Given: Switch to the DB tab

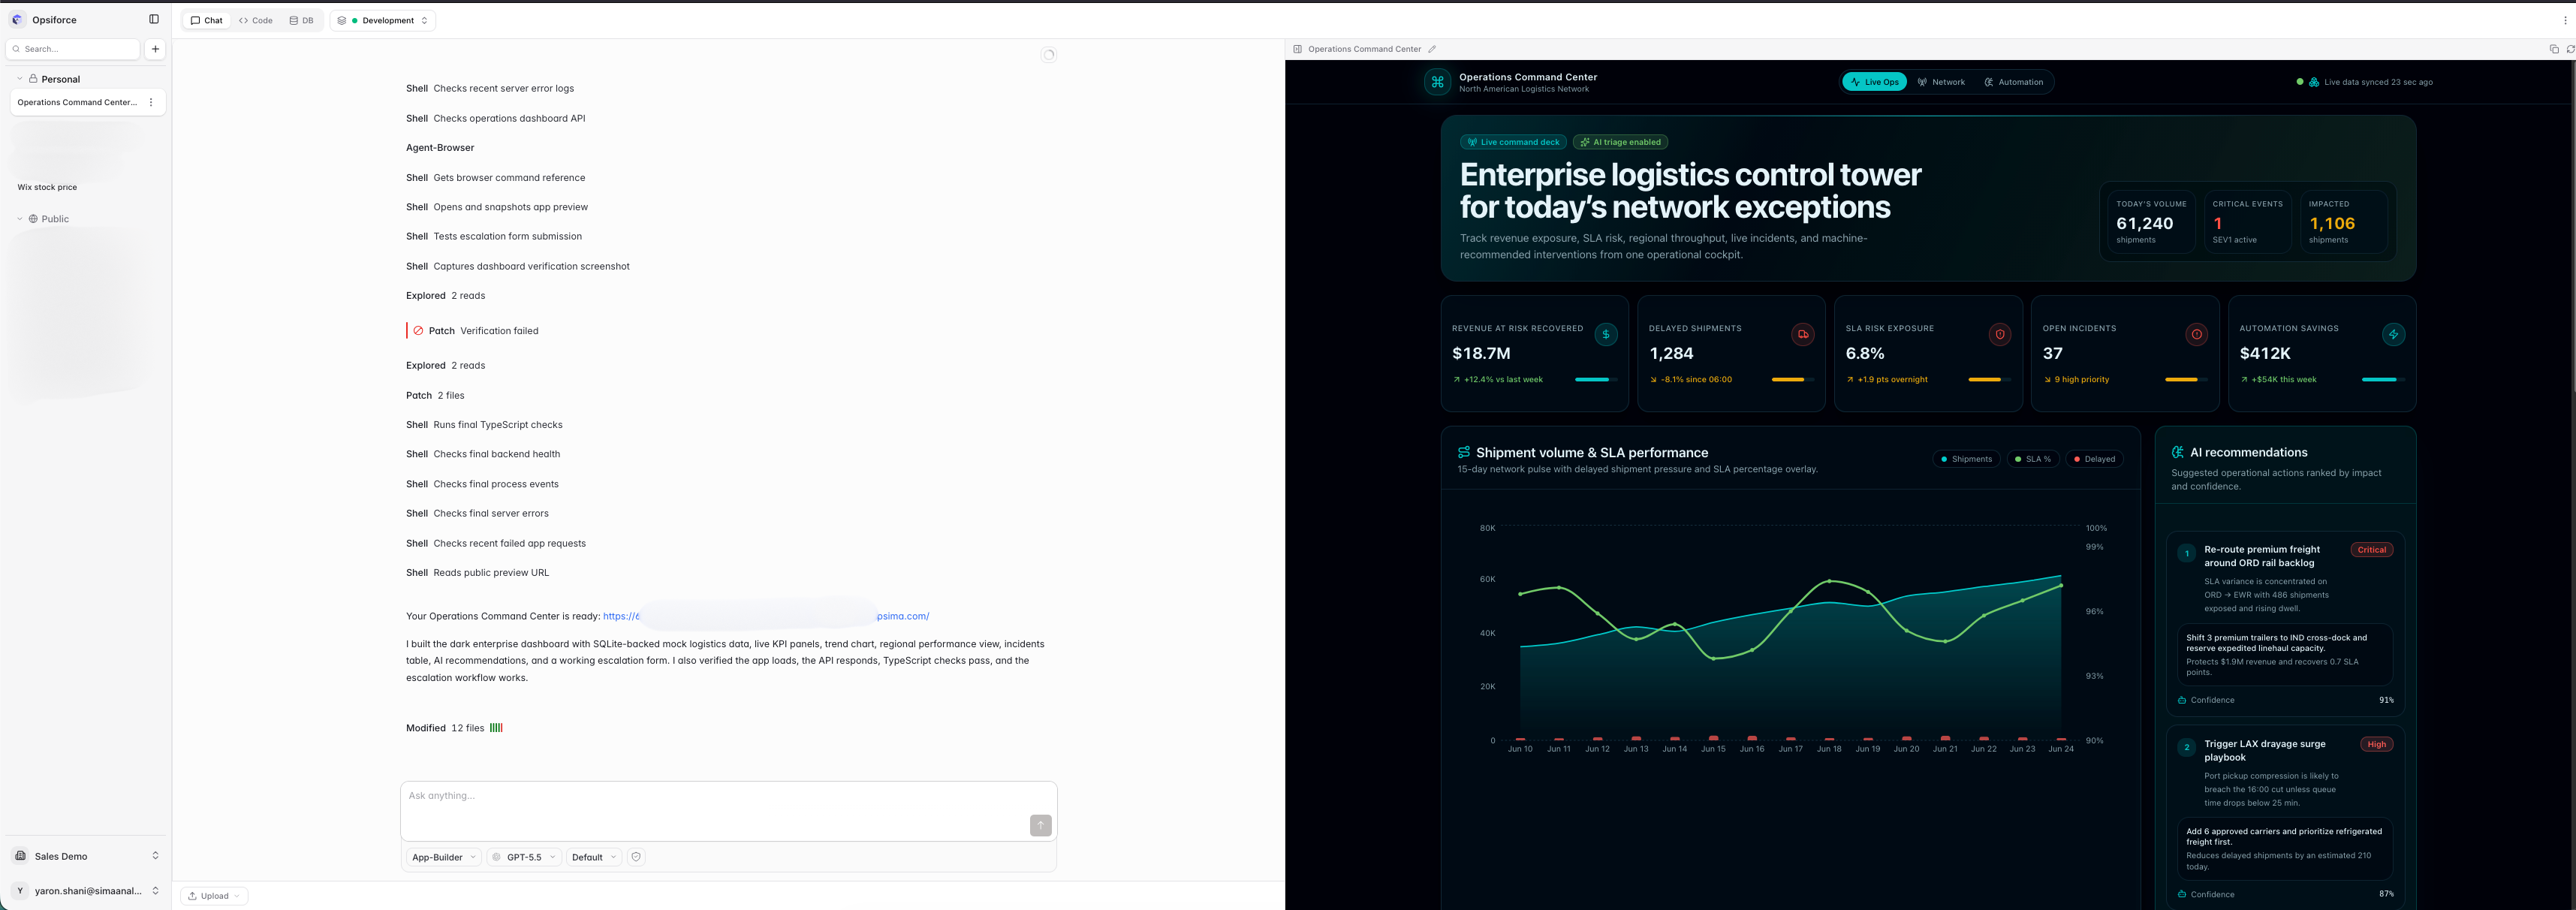Looking at the screenshot, I should pos(301,20).
